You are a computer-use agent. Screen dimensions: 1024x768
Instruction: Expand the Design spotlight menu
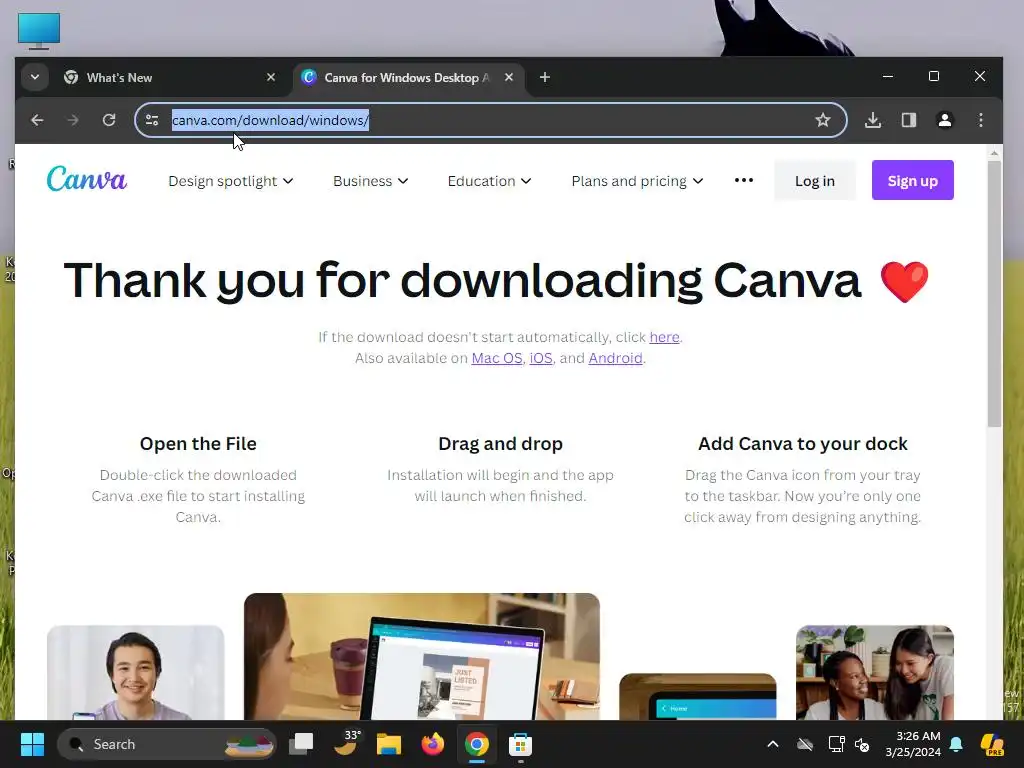point(231,181)
